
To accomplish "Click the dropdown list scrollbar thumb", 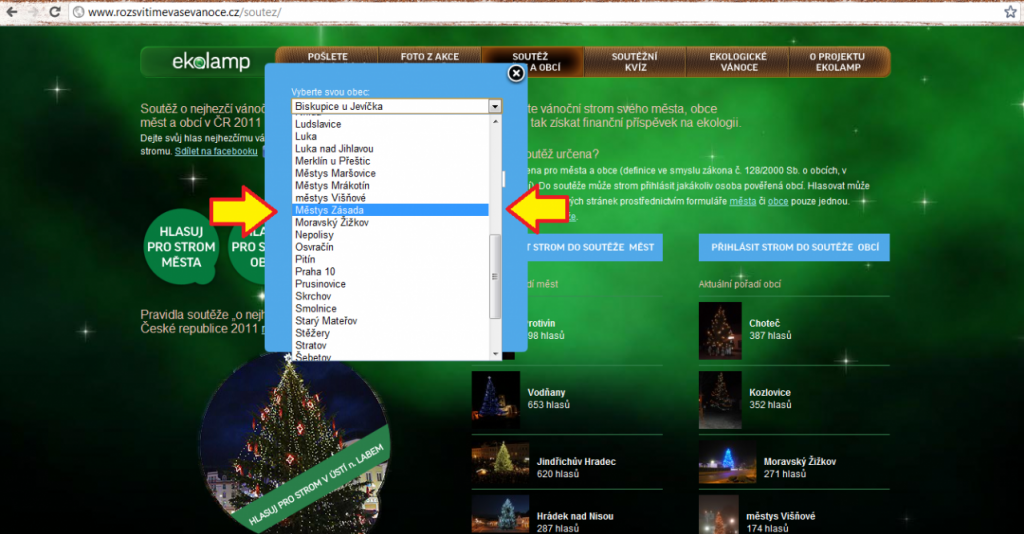I will click(x=494, y=276).
